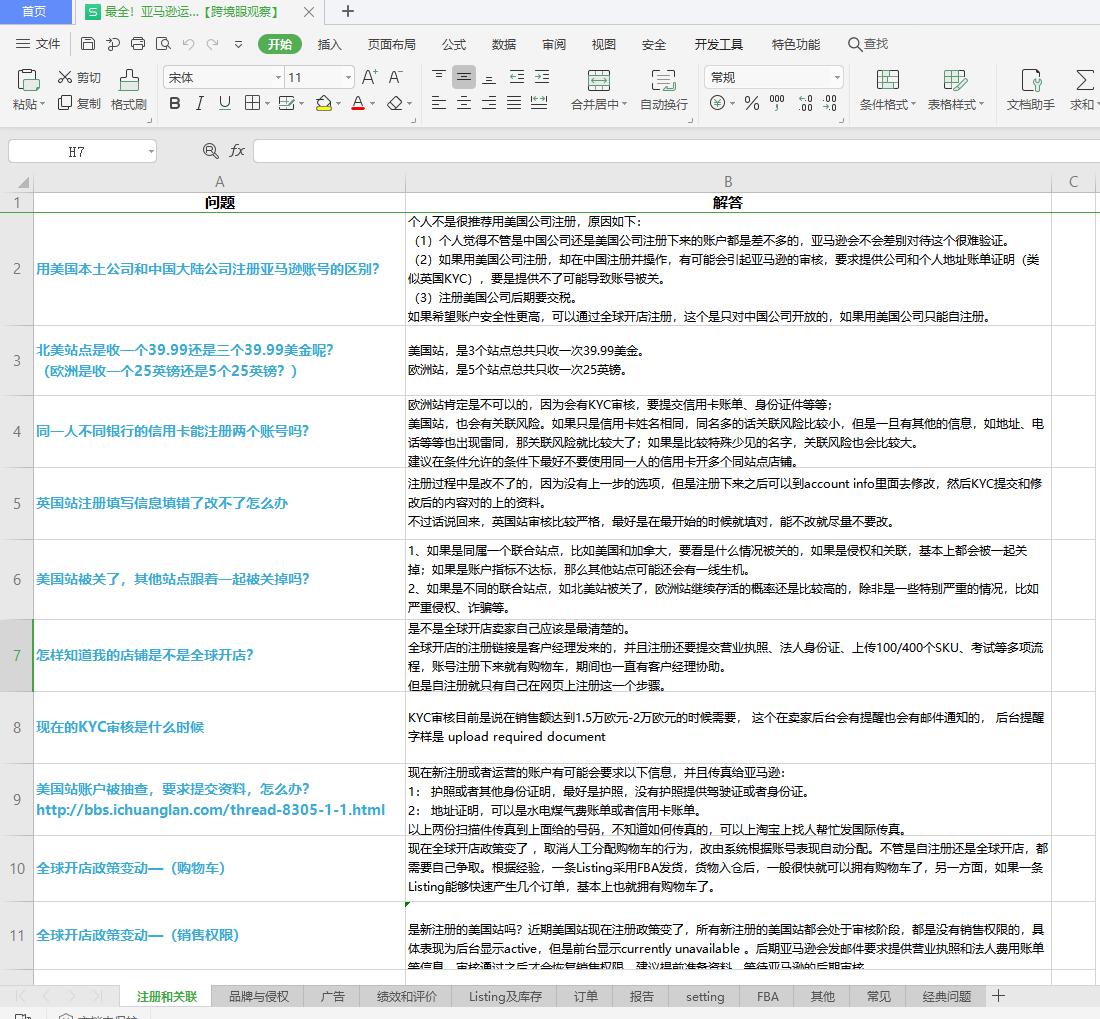Open Merge and Center icon
Viewport: 1100px width, 1019px height.
[598, 80]
